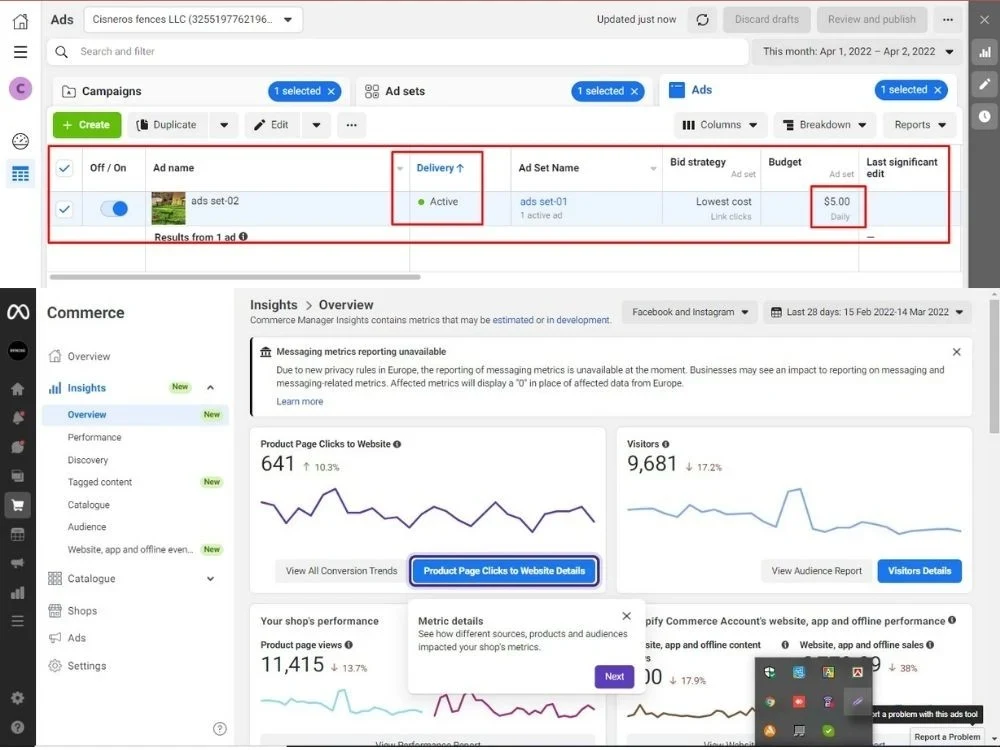Open the ads set-01 ad set link
The height and width of the screenshot is (750, 1000).
tap(543, 202)
